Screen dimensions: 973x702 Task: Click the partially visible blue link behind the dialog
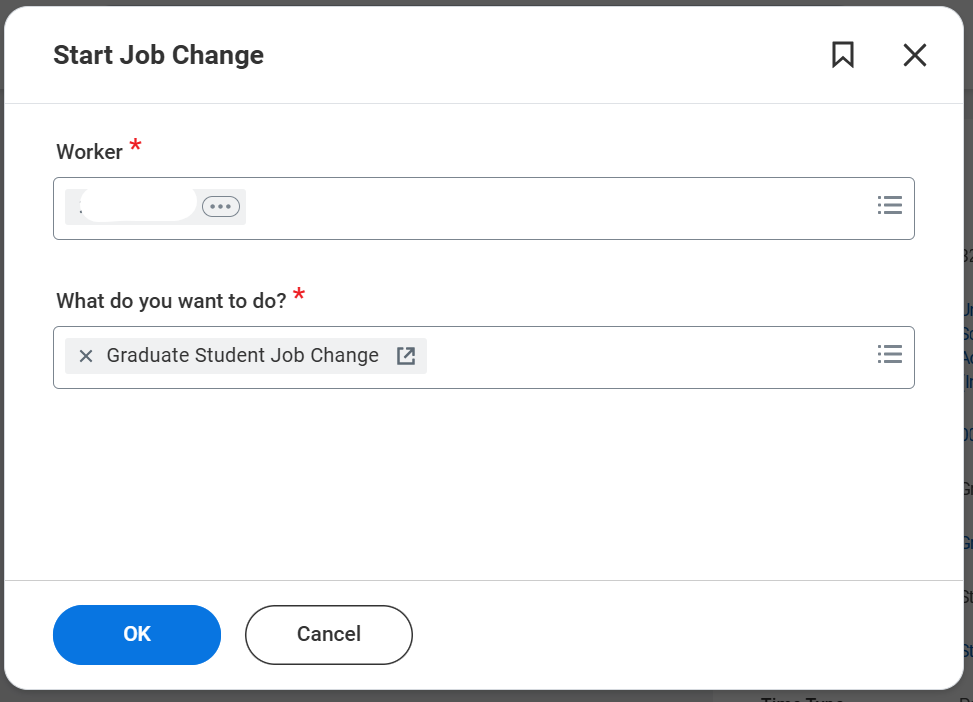click(966, 311)
